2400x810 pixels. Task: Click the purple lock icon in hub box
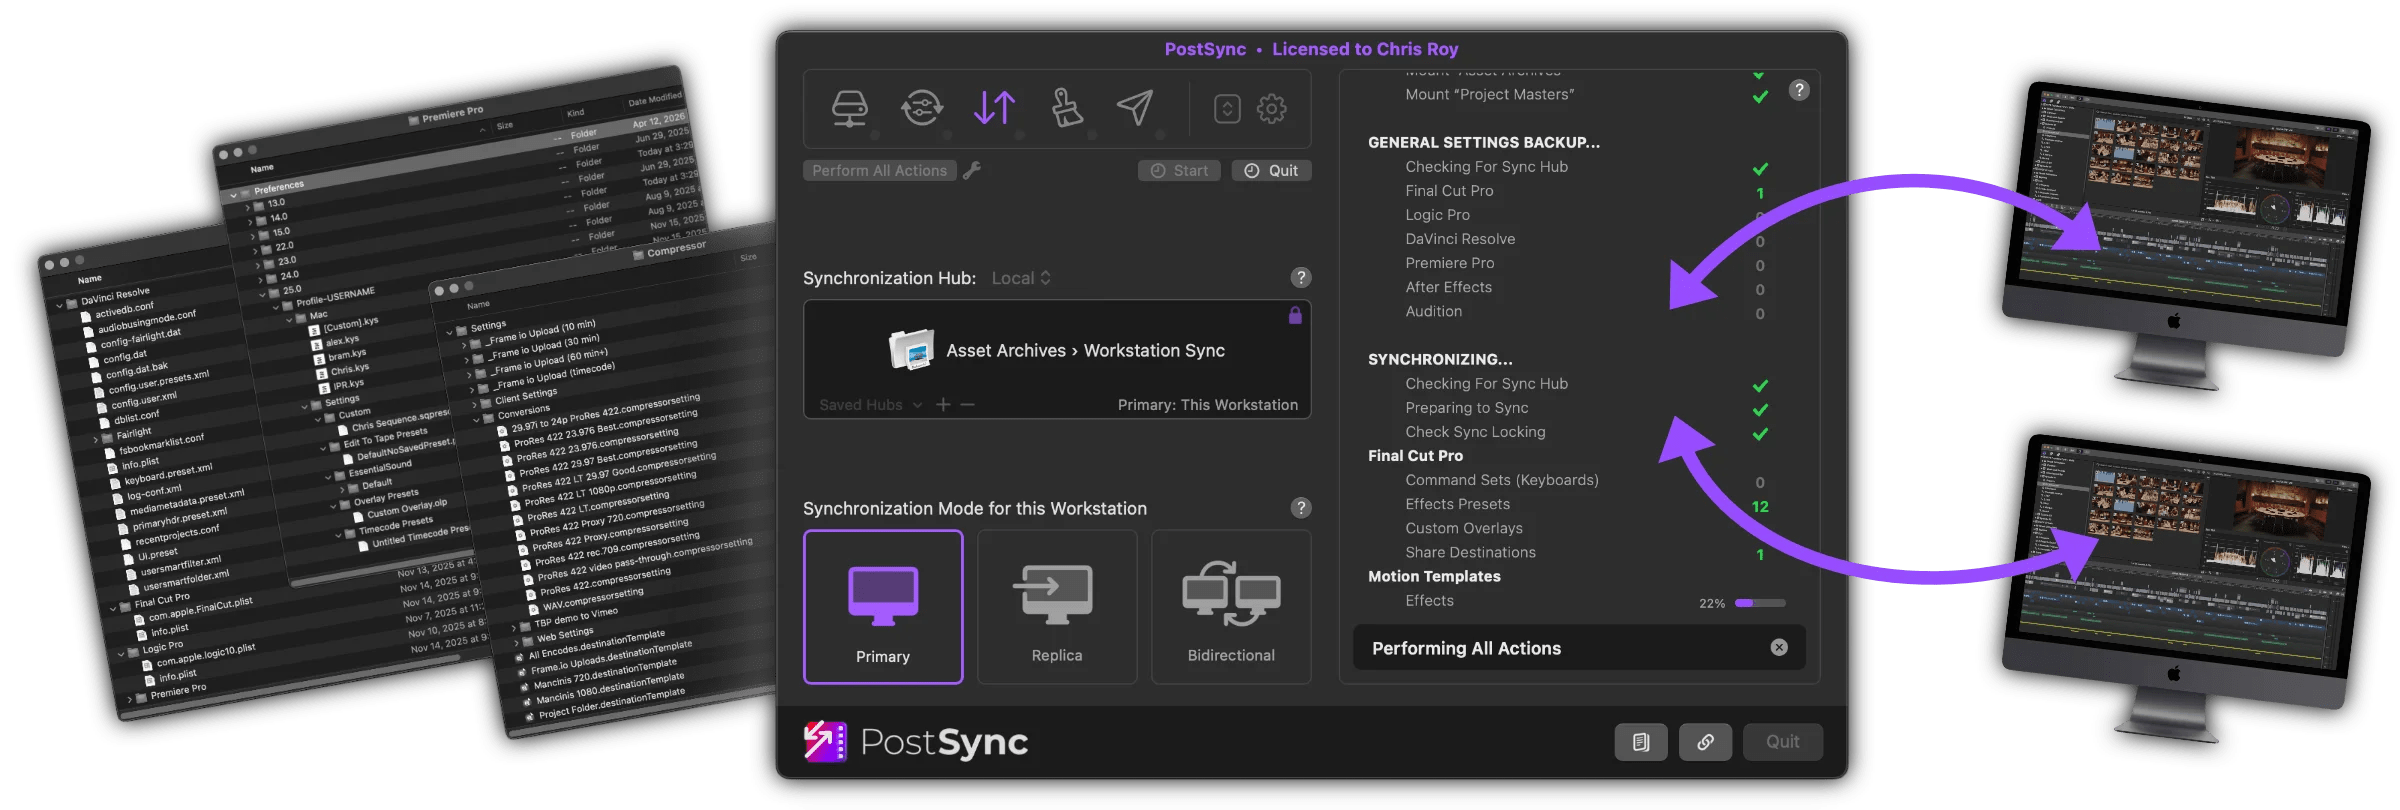pyautogui.click(x=1295, y=316)
